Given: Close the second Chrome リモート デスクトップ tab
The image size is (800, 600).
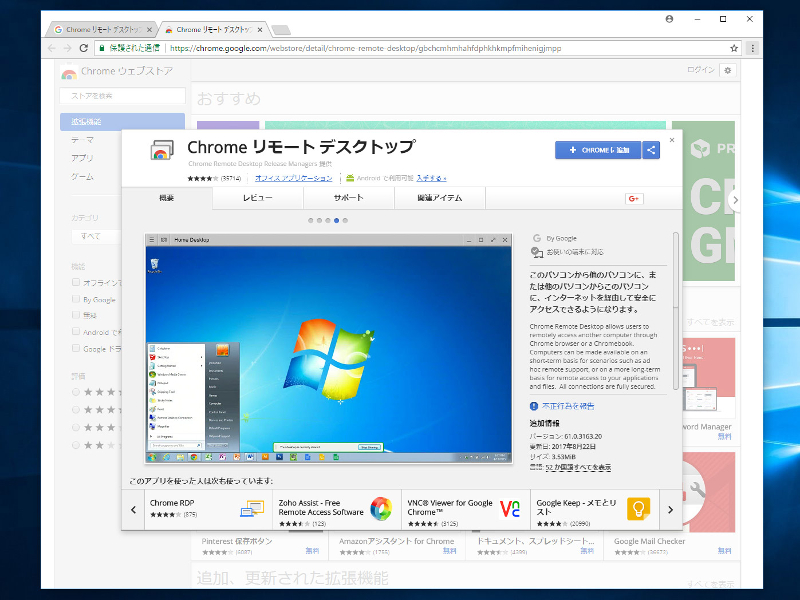Looking at the screenshot, I should pyautogui.click(x=260, y=30).
